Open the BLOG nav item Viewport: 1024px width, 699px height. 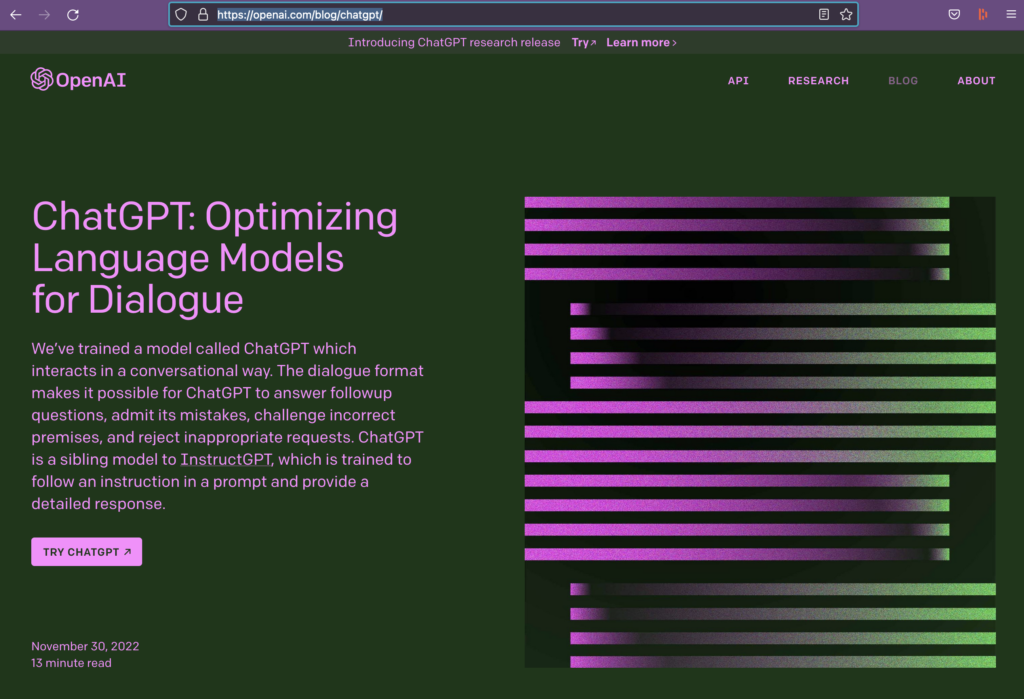[x=903, y=80]
